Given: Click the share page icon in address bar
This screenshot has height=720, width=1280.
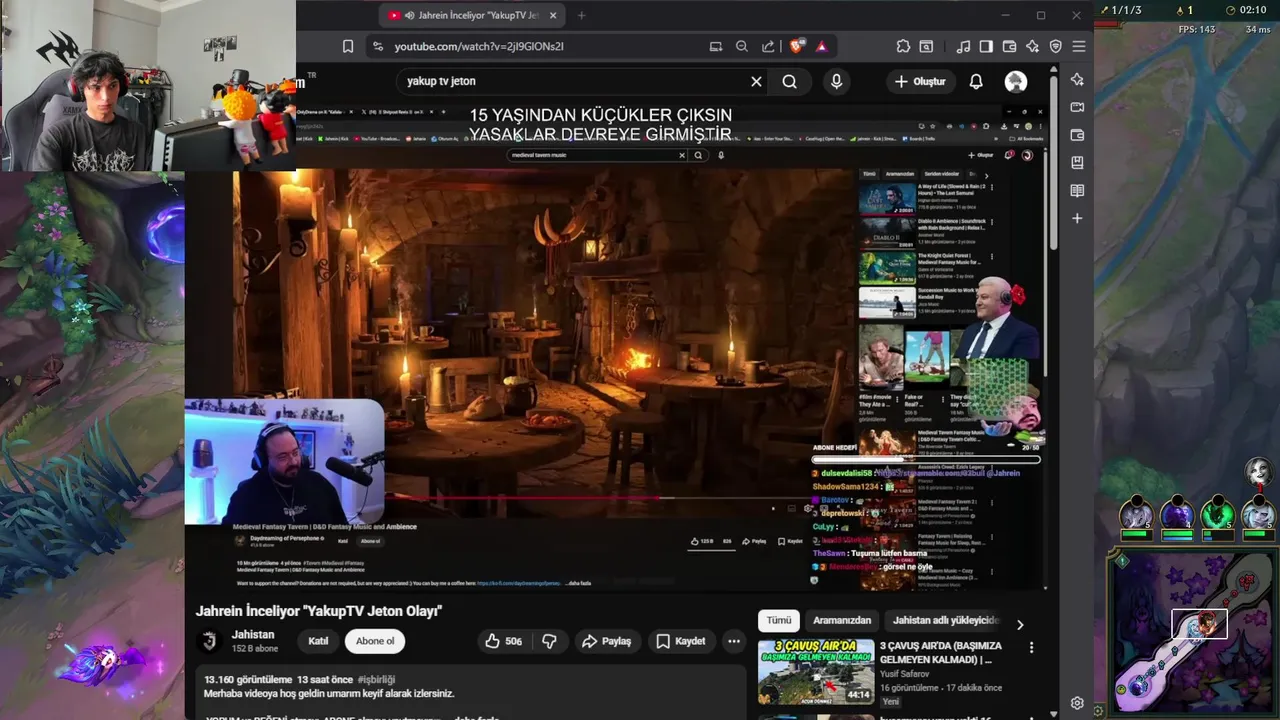Looking at the screenshot, I should [768, 46].
